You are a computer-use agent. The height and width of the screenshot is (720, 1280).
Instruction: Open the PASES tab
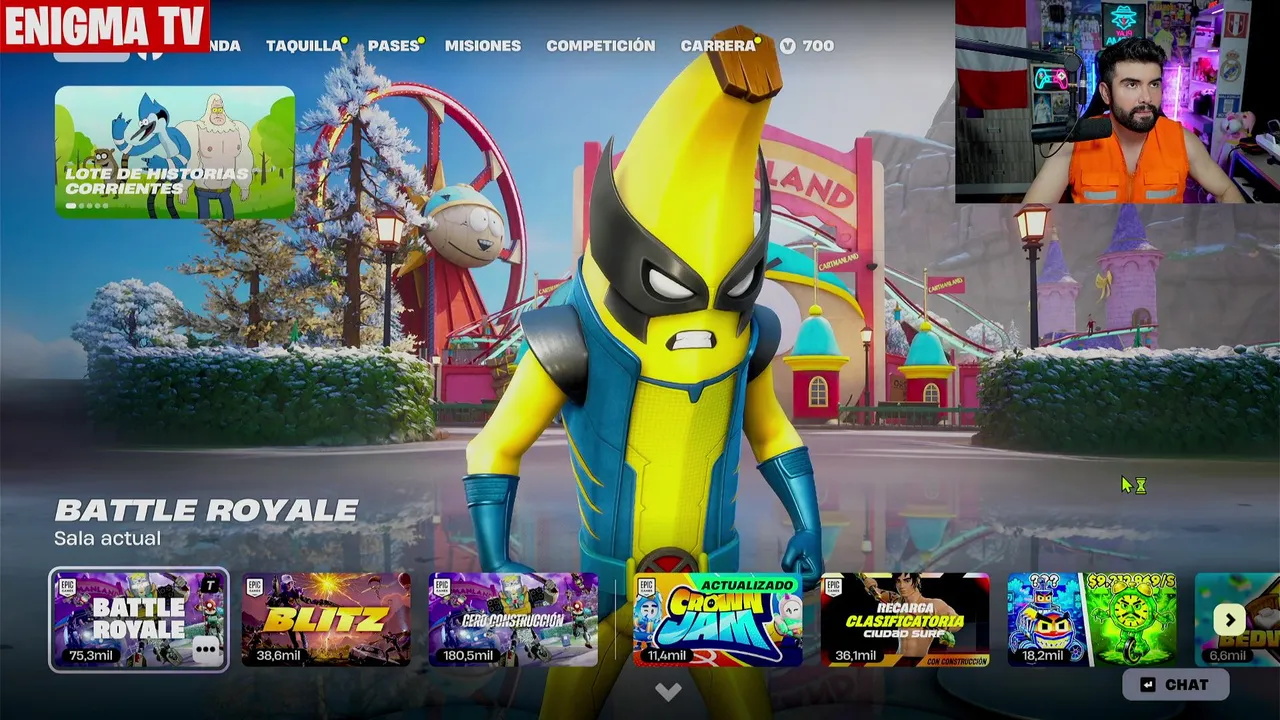pyautogui.click(x=393, y=45)
